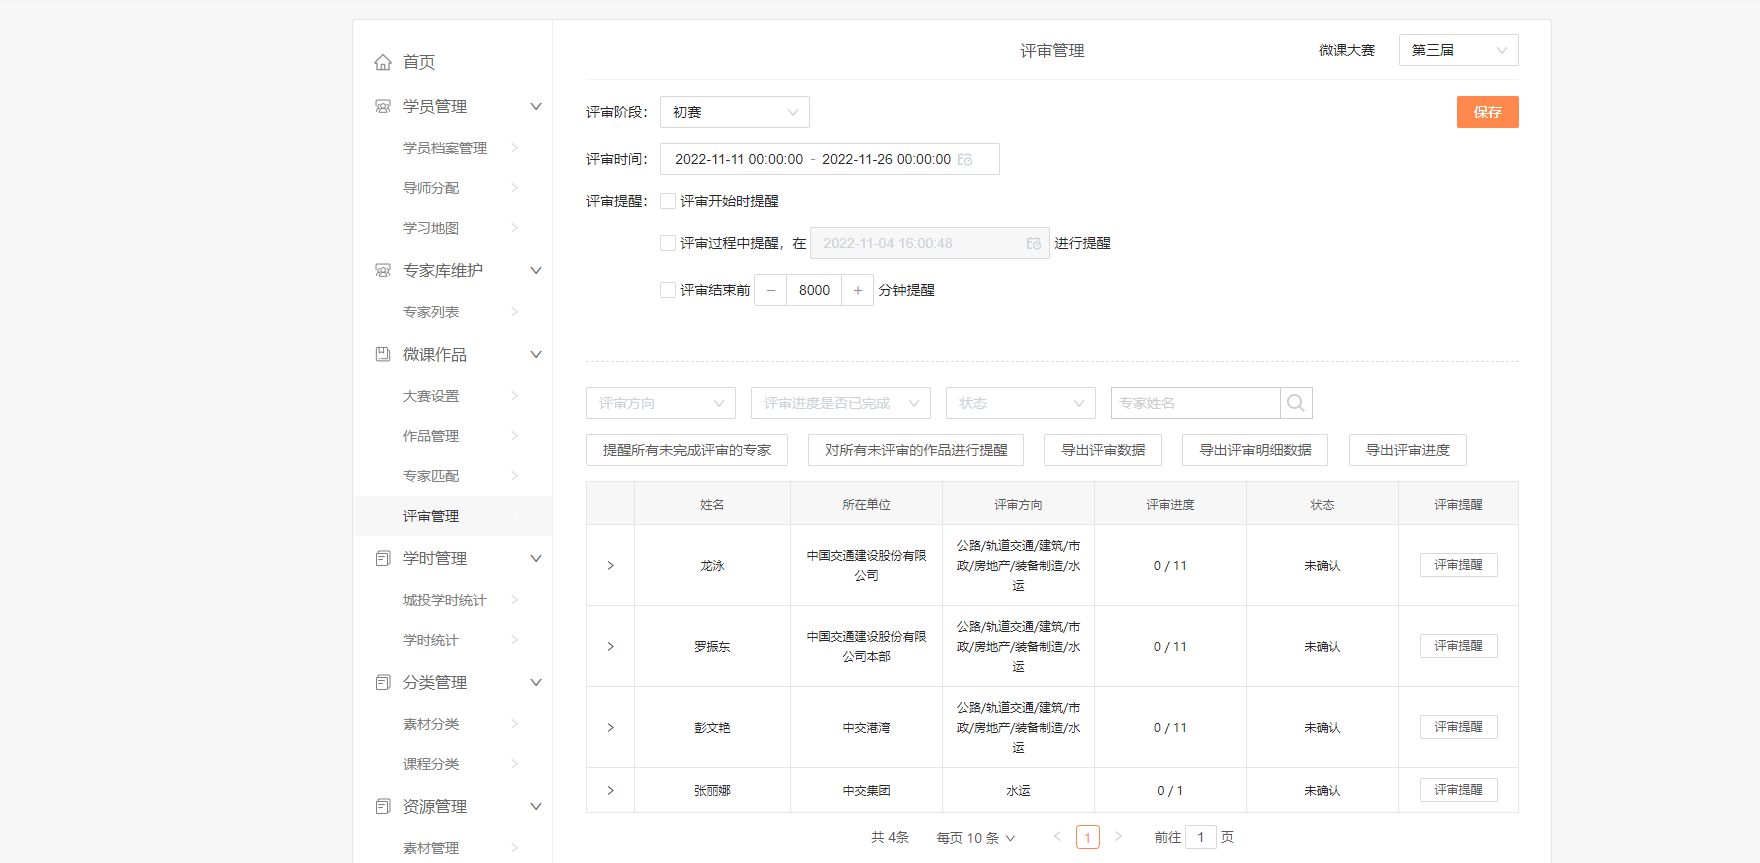Enable 评审过程中提醒 checkbox
Viewport: 1760px width, 863px height.
(x=668, y=243)
